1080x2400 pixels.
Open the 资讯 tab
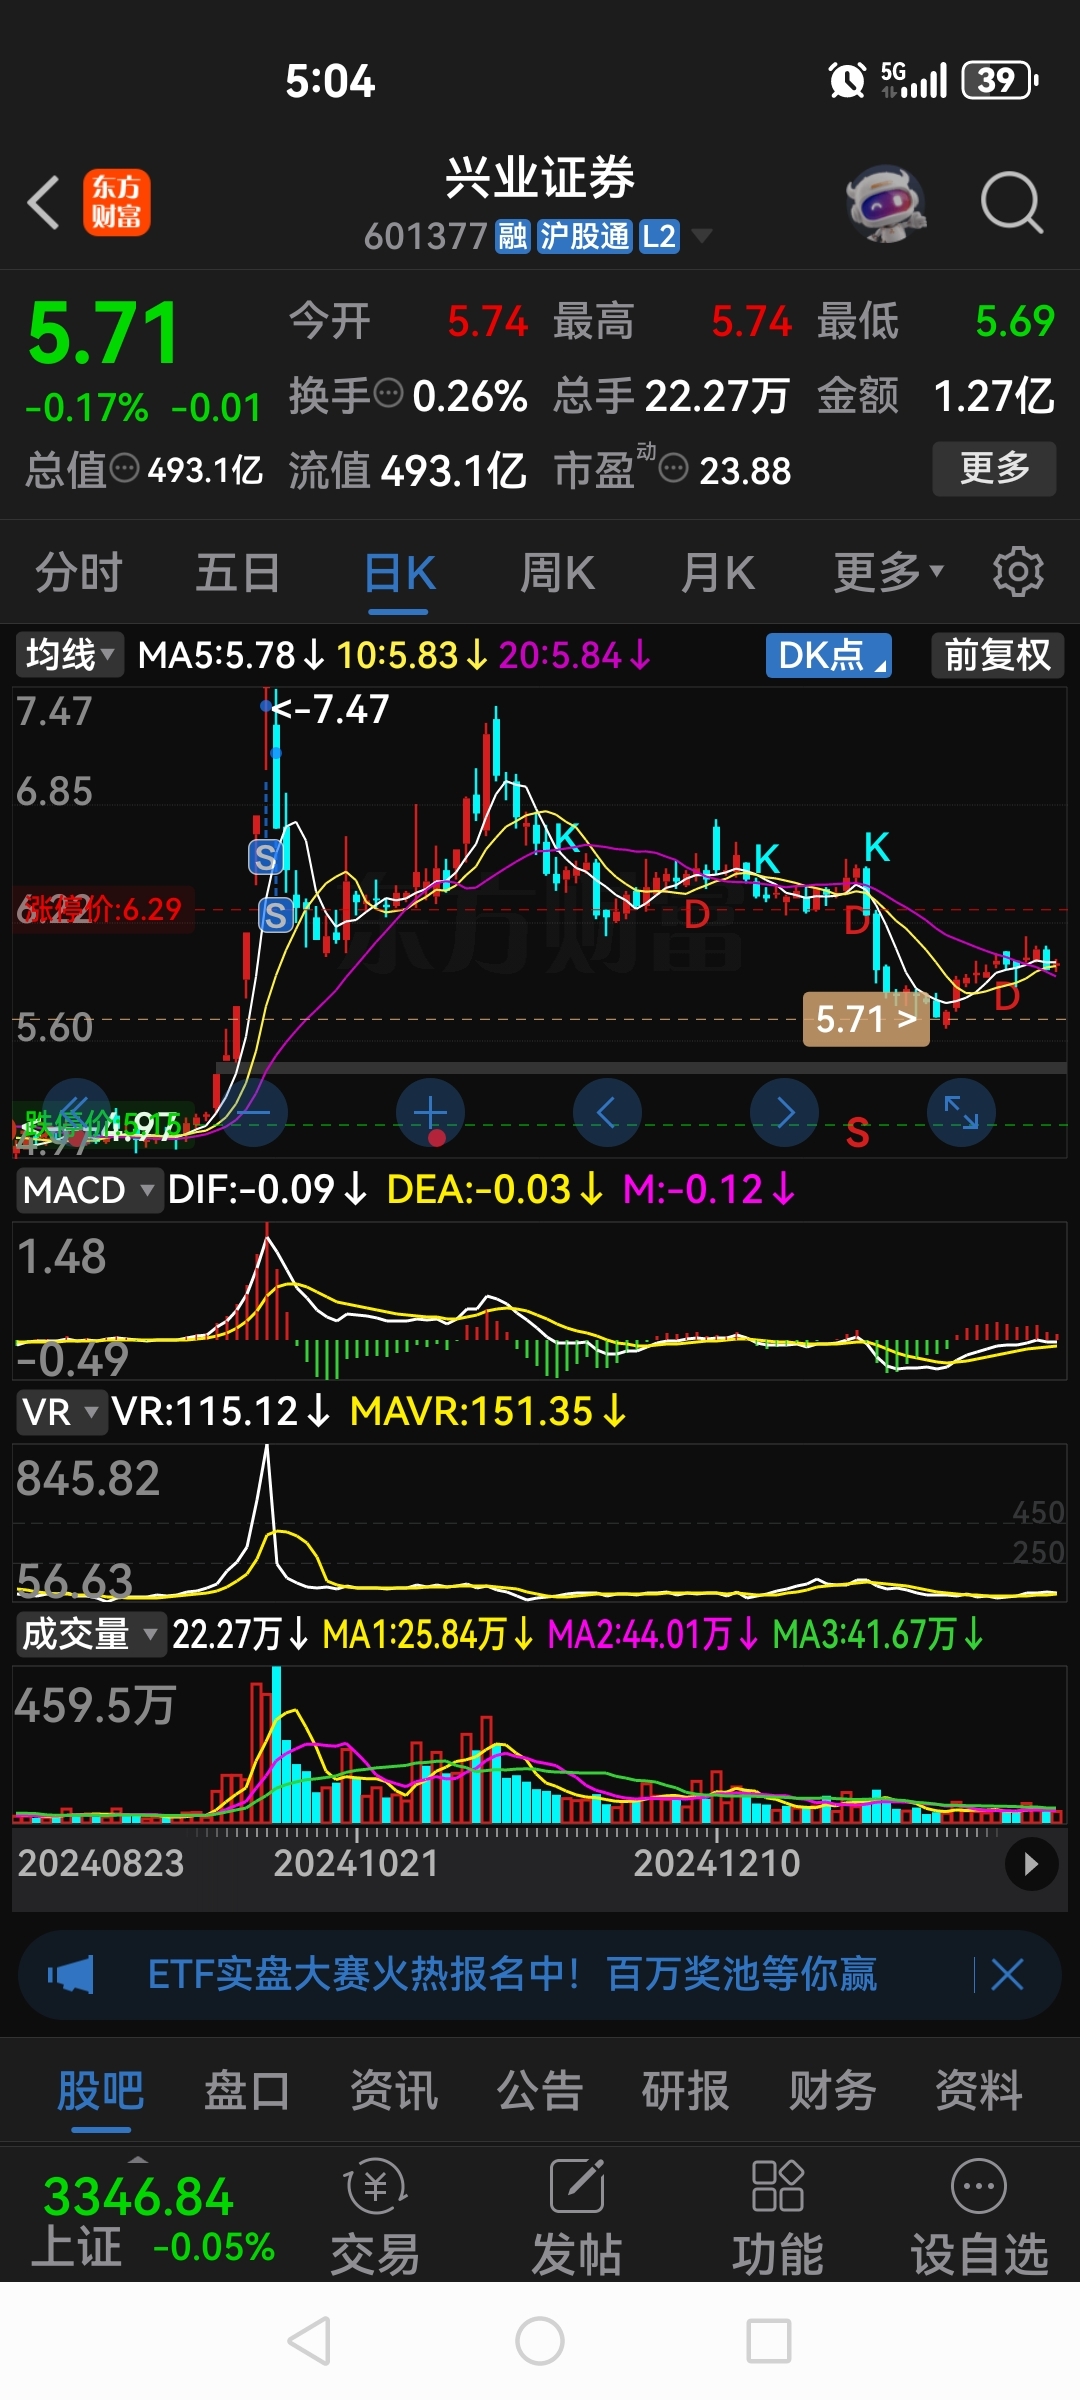pyautogui.click(x=394, y=2090)
